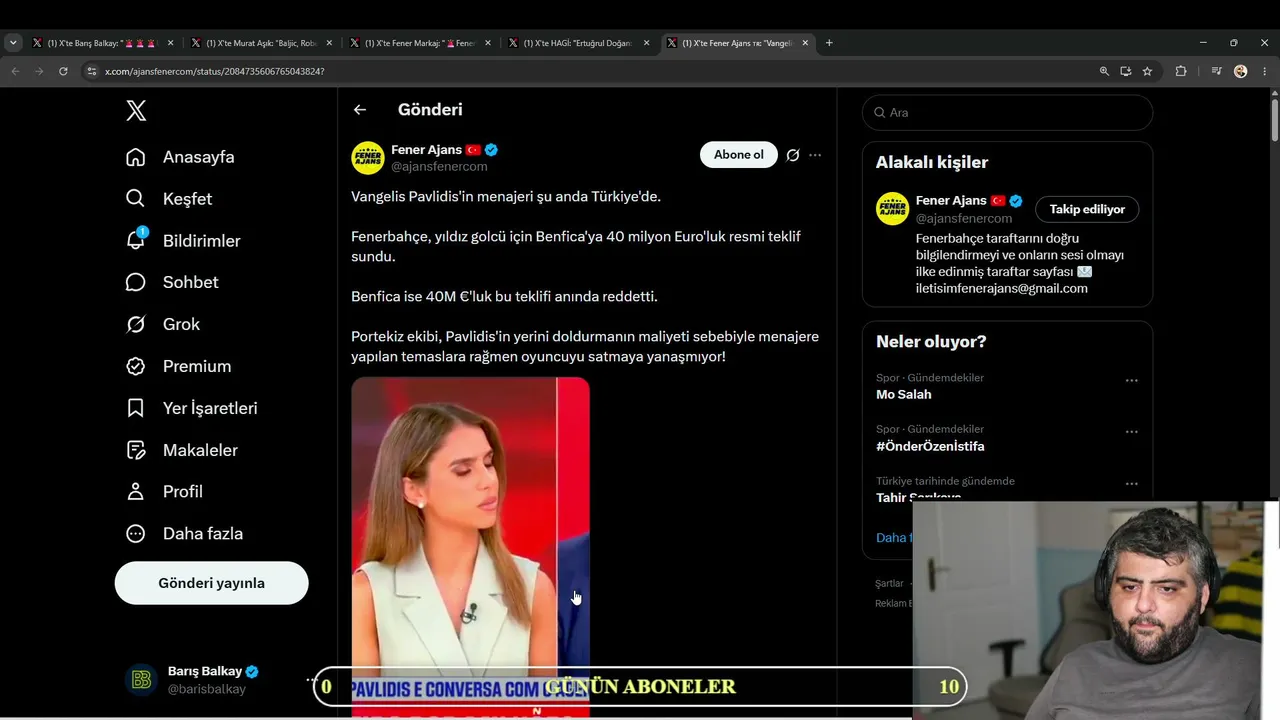Click the Fener Ajans name on the post
Image resolution: width=1280 pixels, height=720 pixels.
[x=427, y=150]
